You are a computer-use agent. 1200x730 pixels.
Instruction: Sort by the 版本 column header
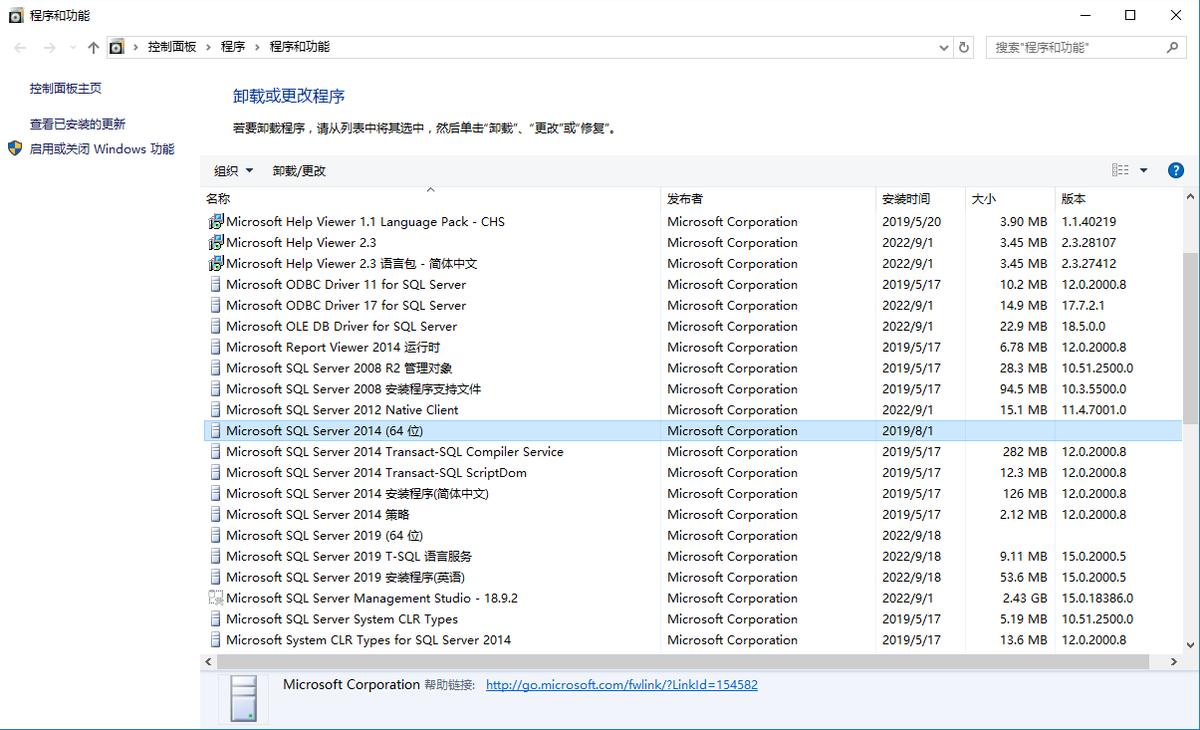(1118, 199)
